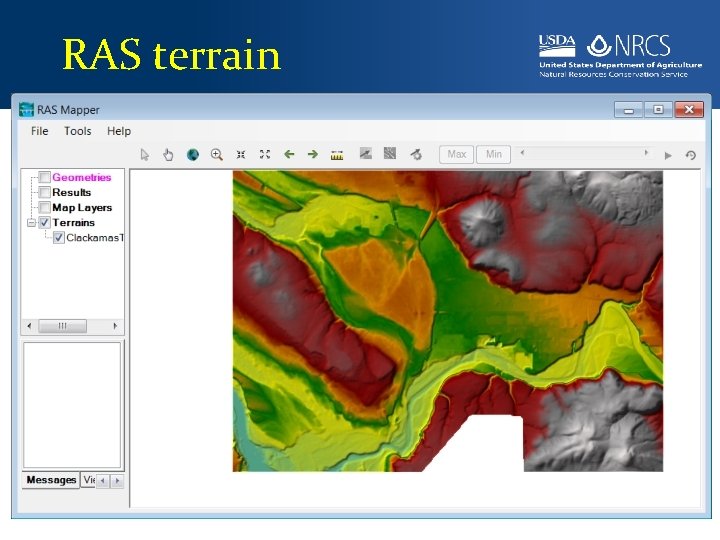Image resolution: width=720 pixels, height=540 pixels.
Task: Select the Geometries tree label
Action: 82,177
